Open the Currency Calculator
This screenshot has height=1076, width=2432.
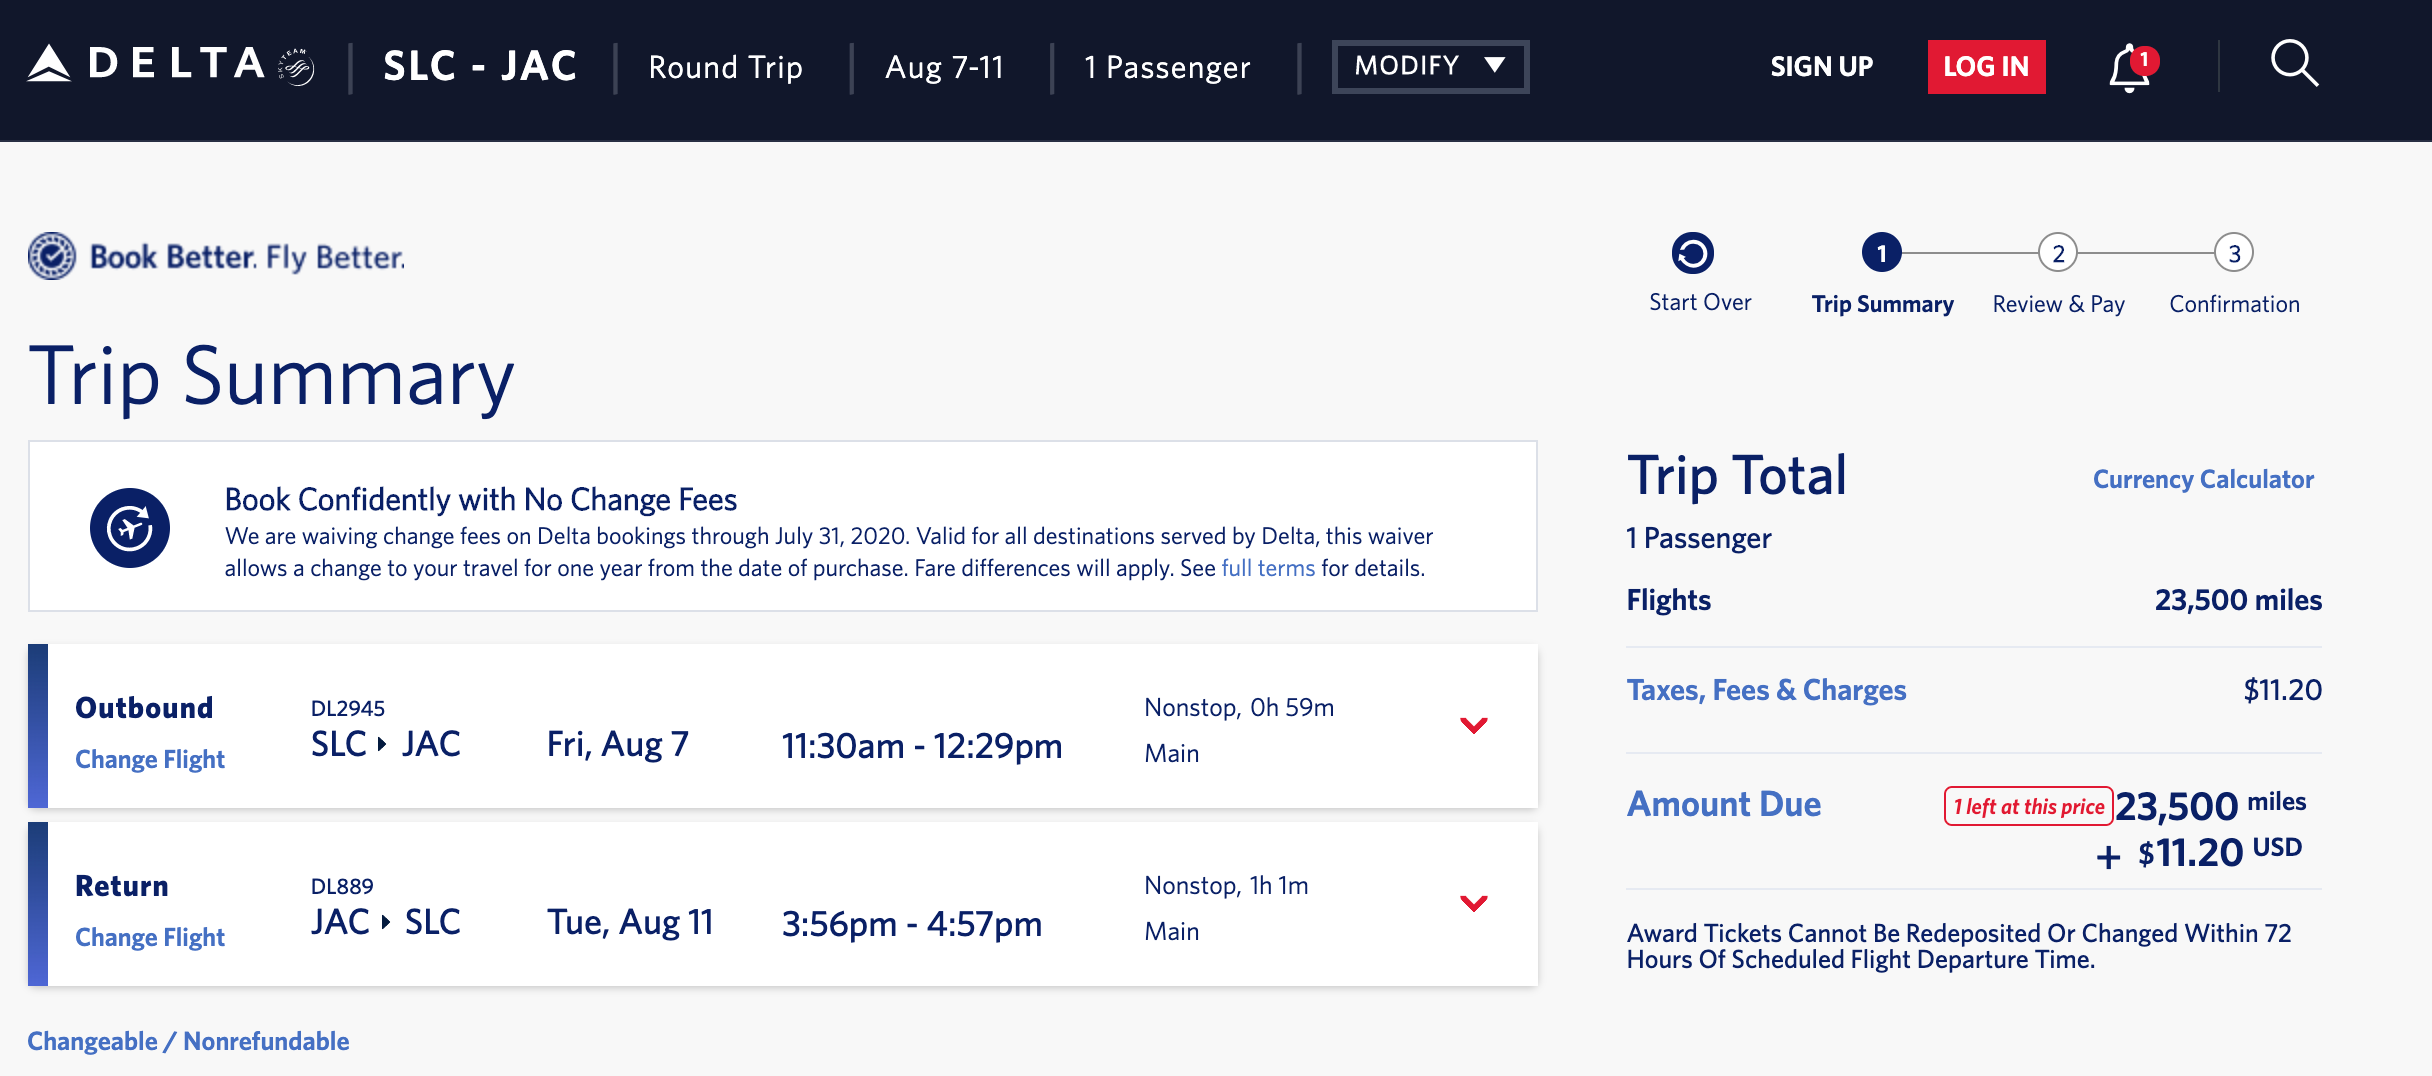click(x=2203, y=479)
